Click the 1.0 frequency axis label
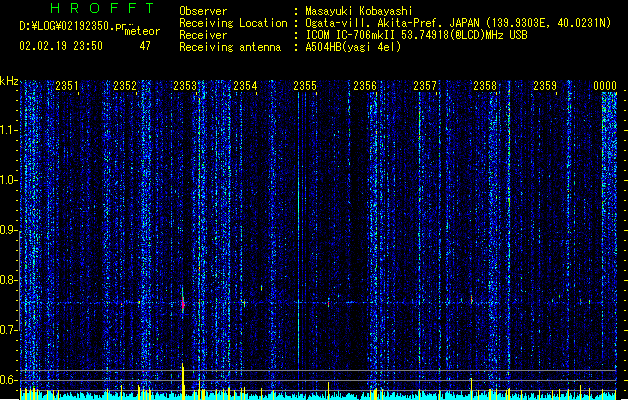Viewport: 629px width, 400px height. pos(8,180)
